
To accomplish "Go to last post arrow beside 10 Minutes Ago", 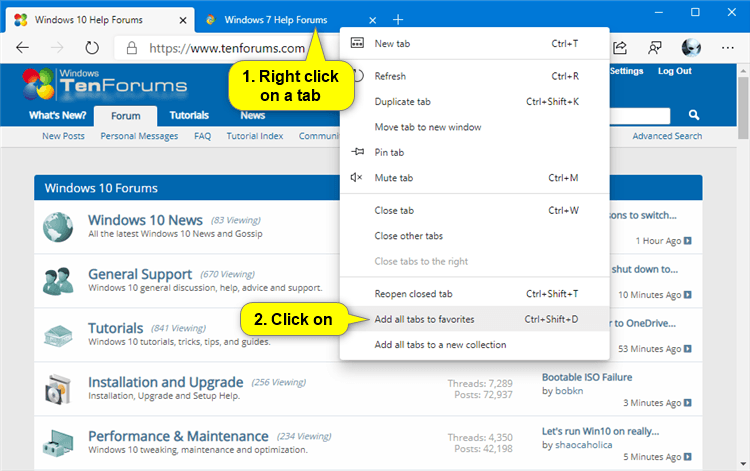I will click(x=687, y=295).
